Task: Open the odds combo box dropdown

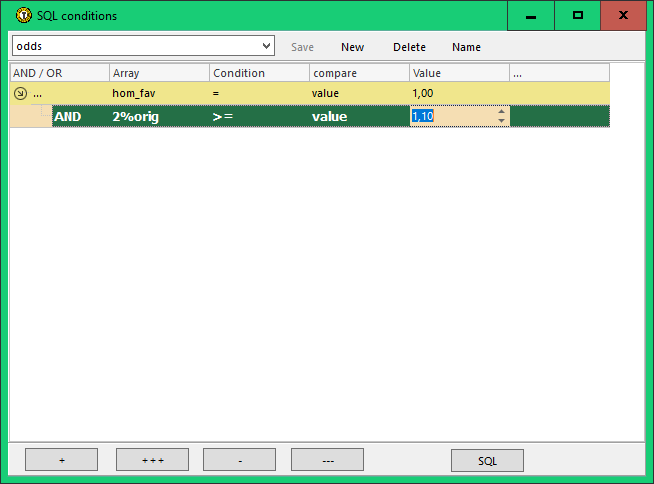Action: click(x=266, y=46)
